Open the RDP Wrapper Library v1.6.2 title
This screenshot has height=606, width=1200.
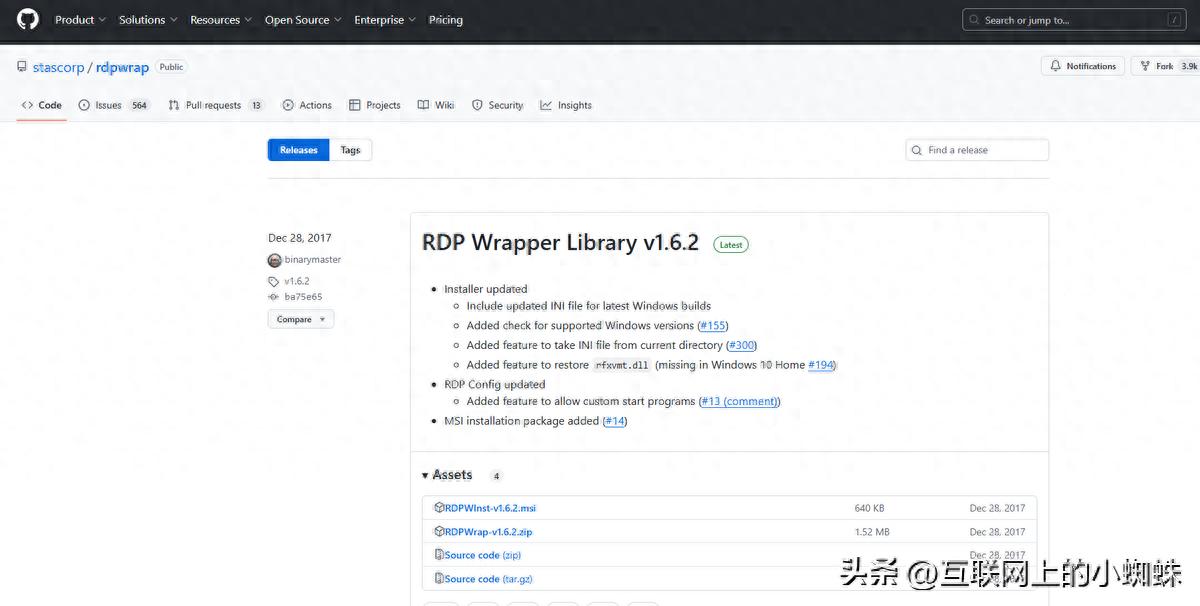[x=560, y=242]
